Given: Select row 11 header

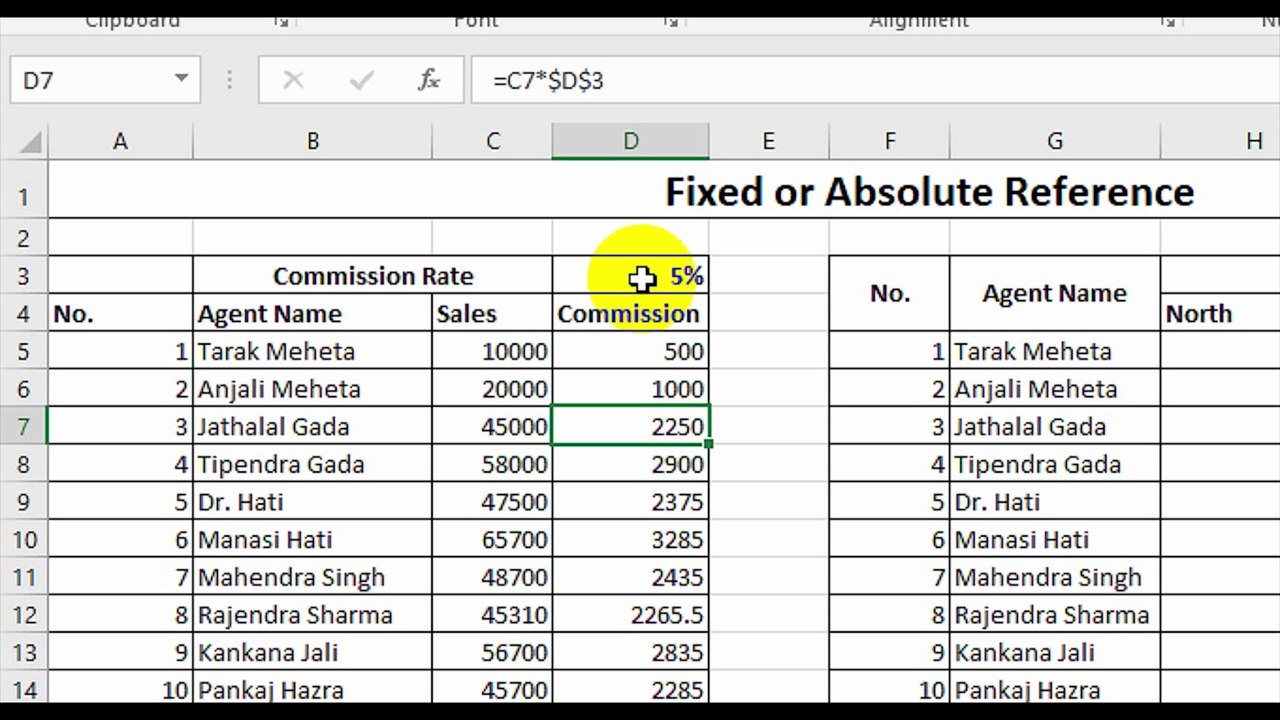Looking at the screenshot, I should tap(24, 578).
